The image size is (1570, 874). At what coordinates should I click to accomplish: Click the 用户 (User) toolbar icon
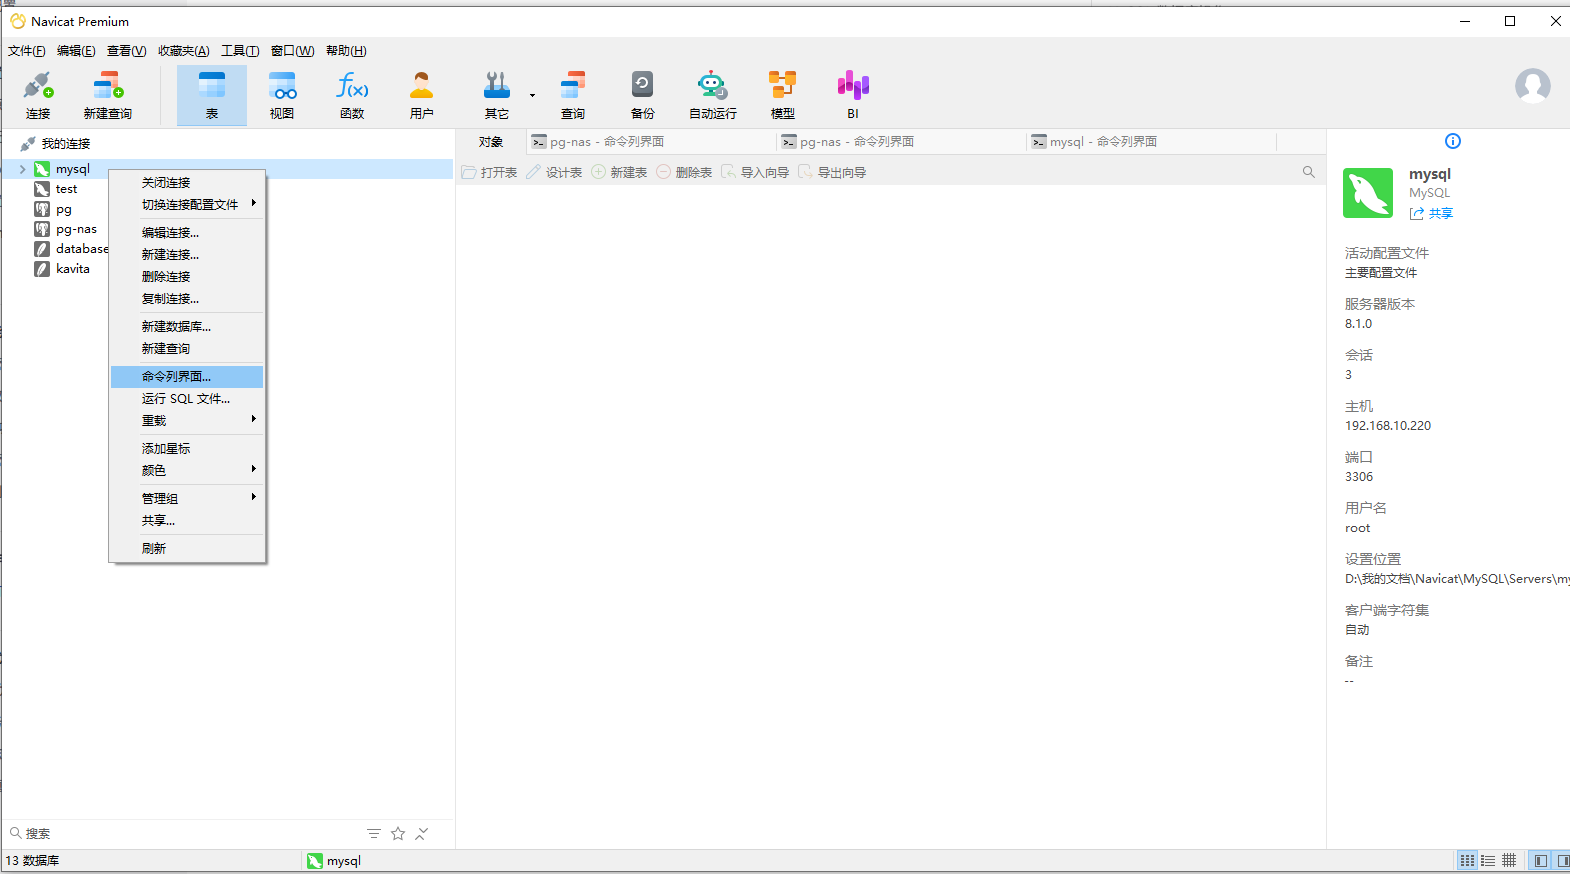pyautogui.click(x=421, y=96)
